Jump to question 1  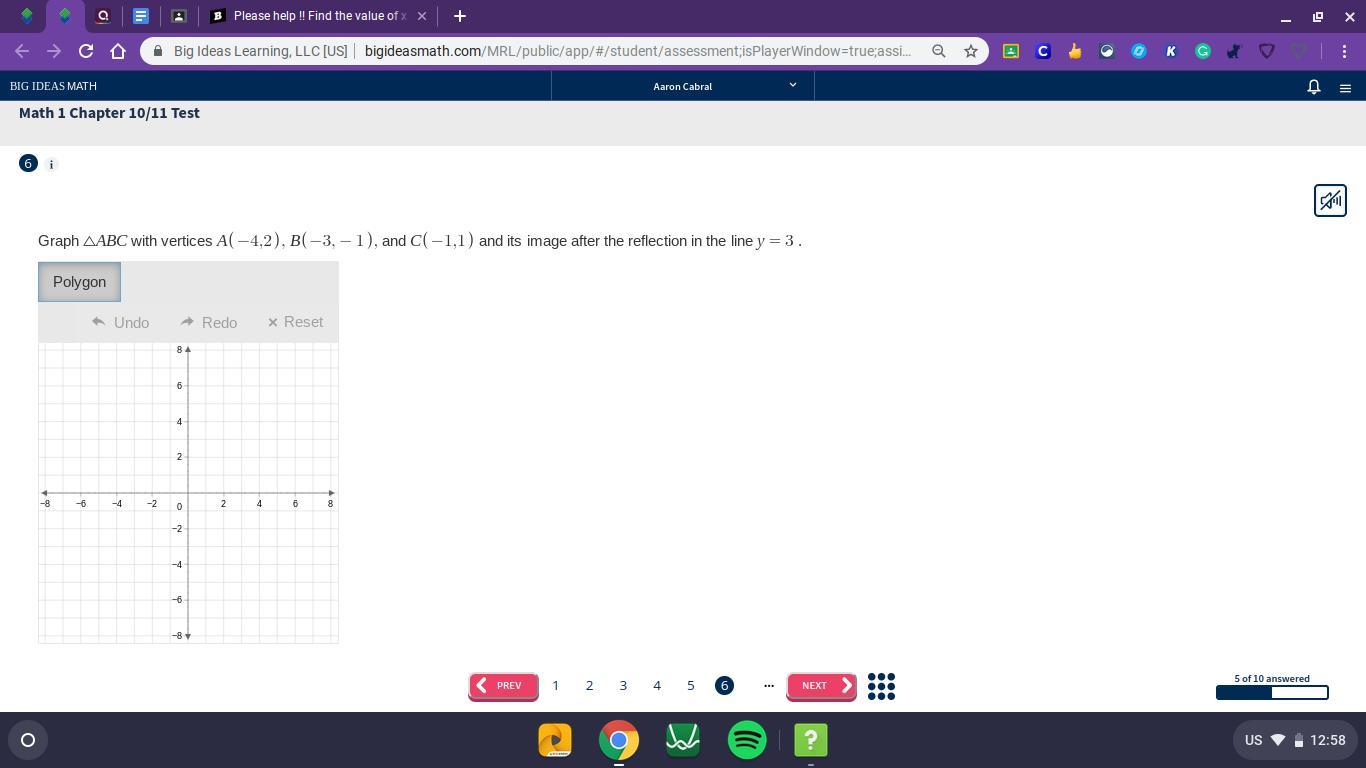(x=556, y=686)
